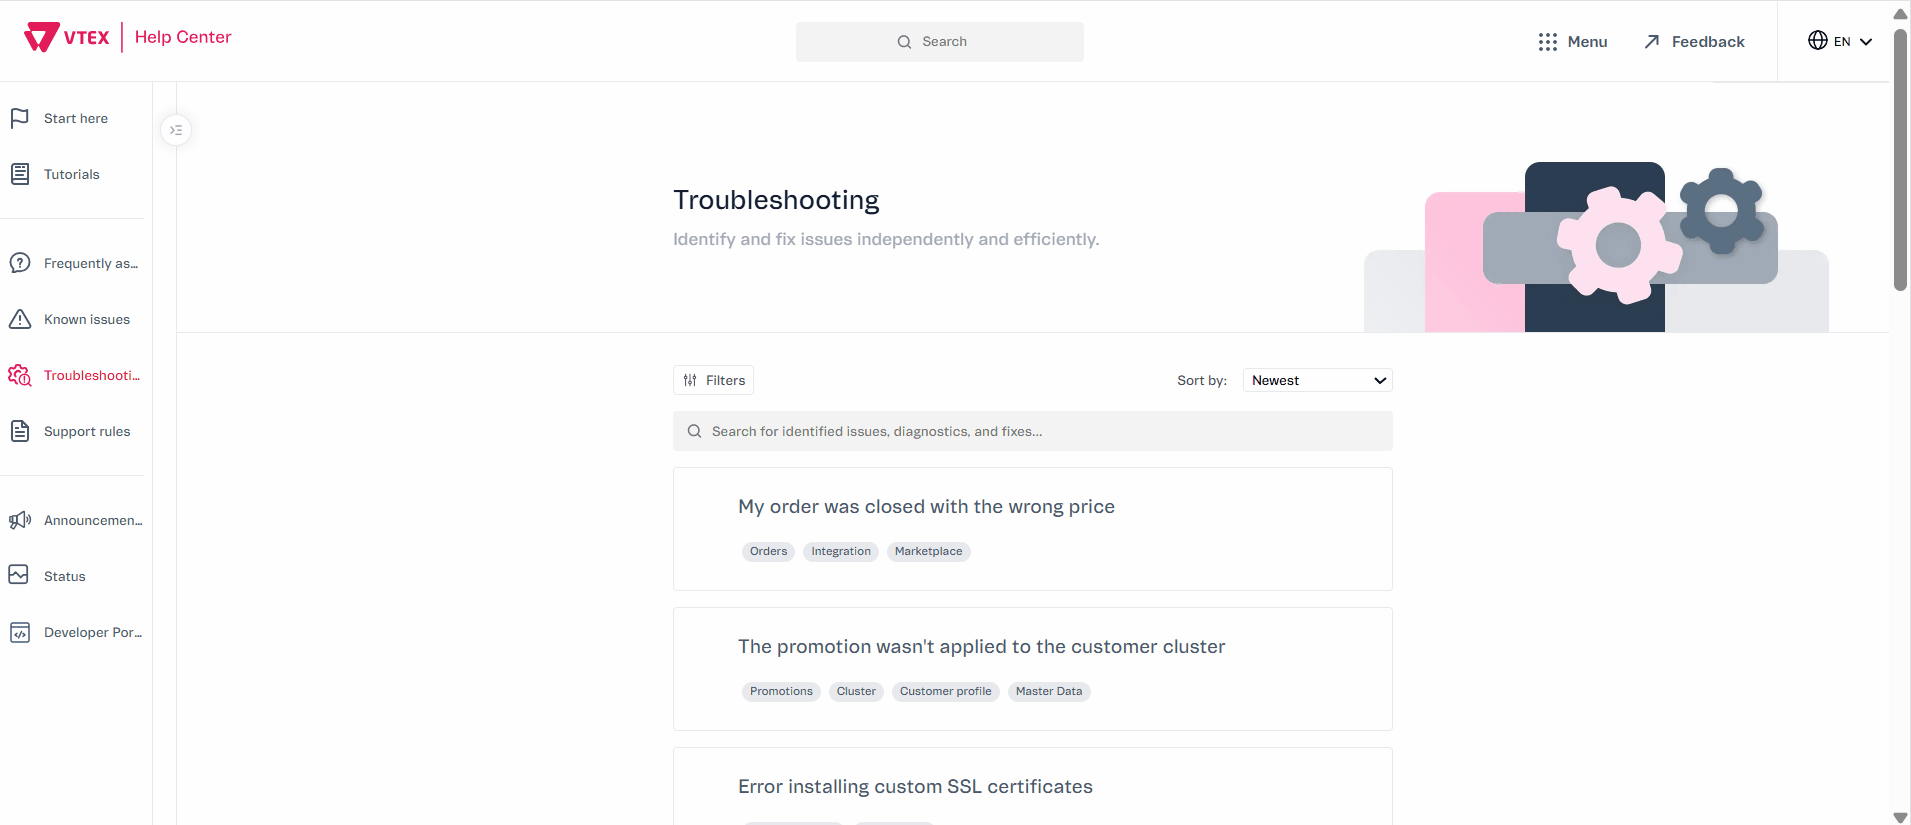Expand the EN language selector
This screenshot has width=1911, height=825.
point(1840,41)
